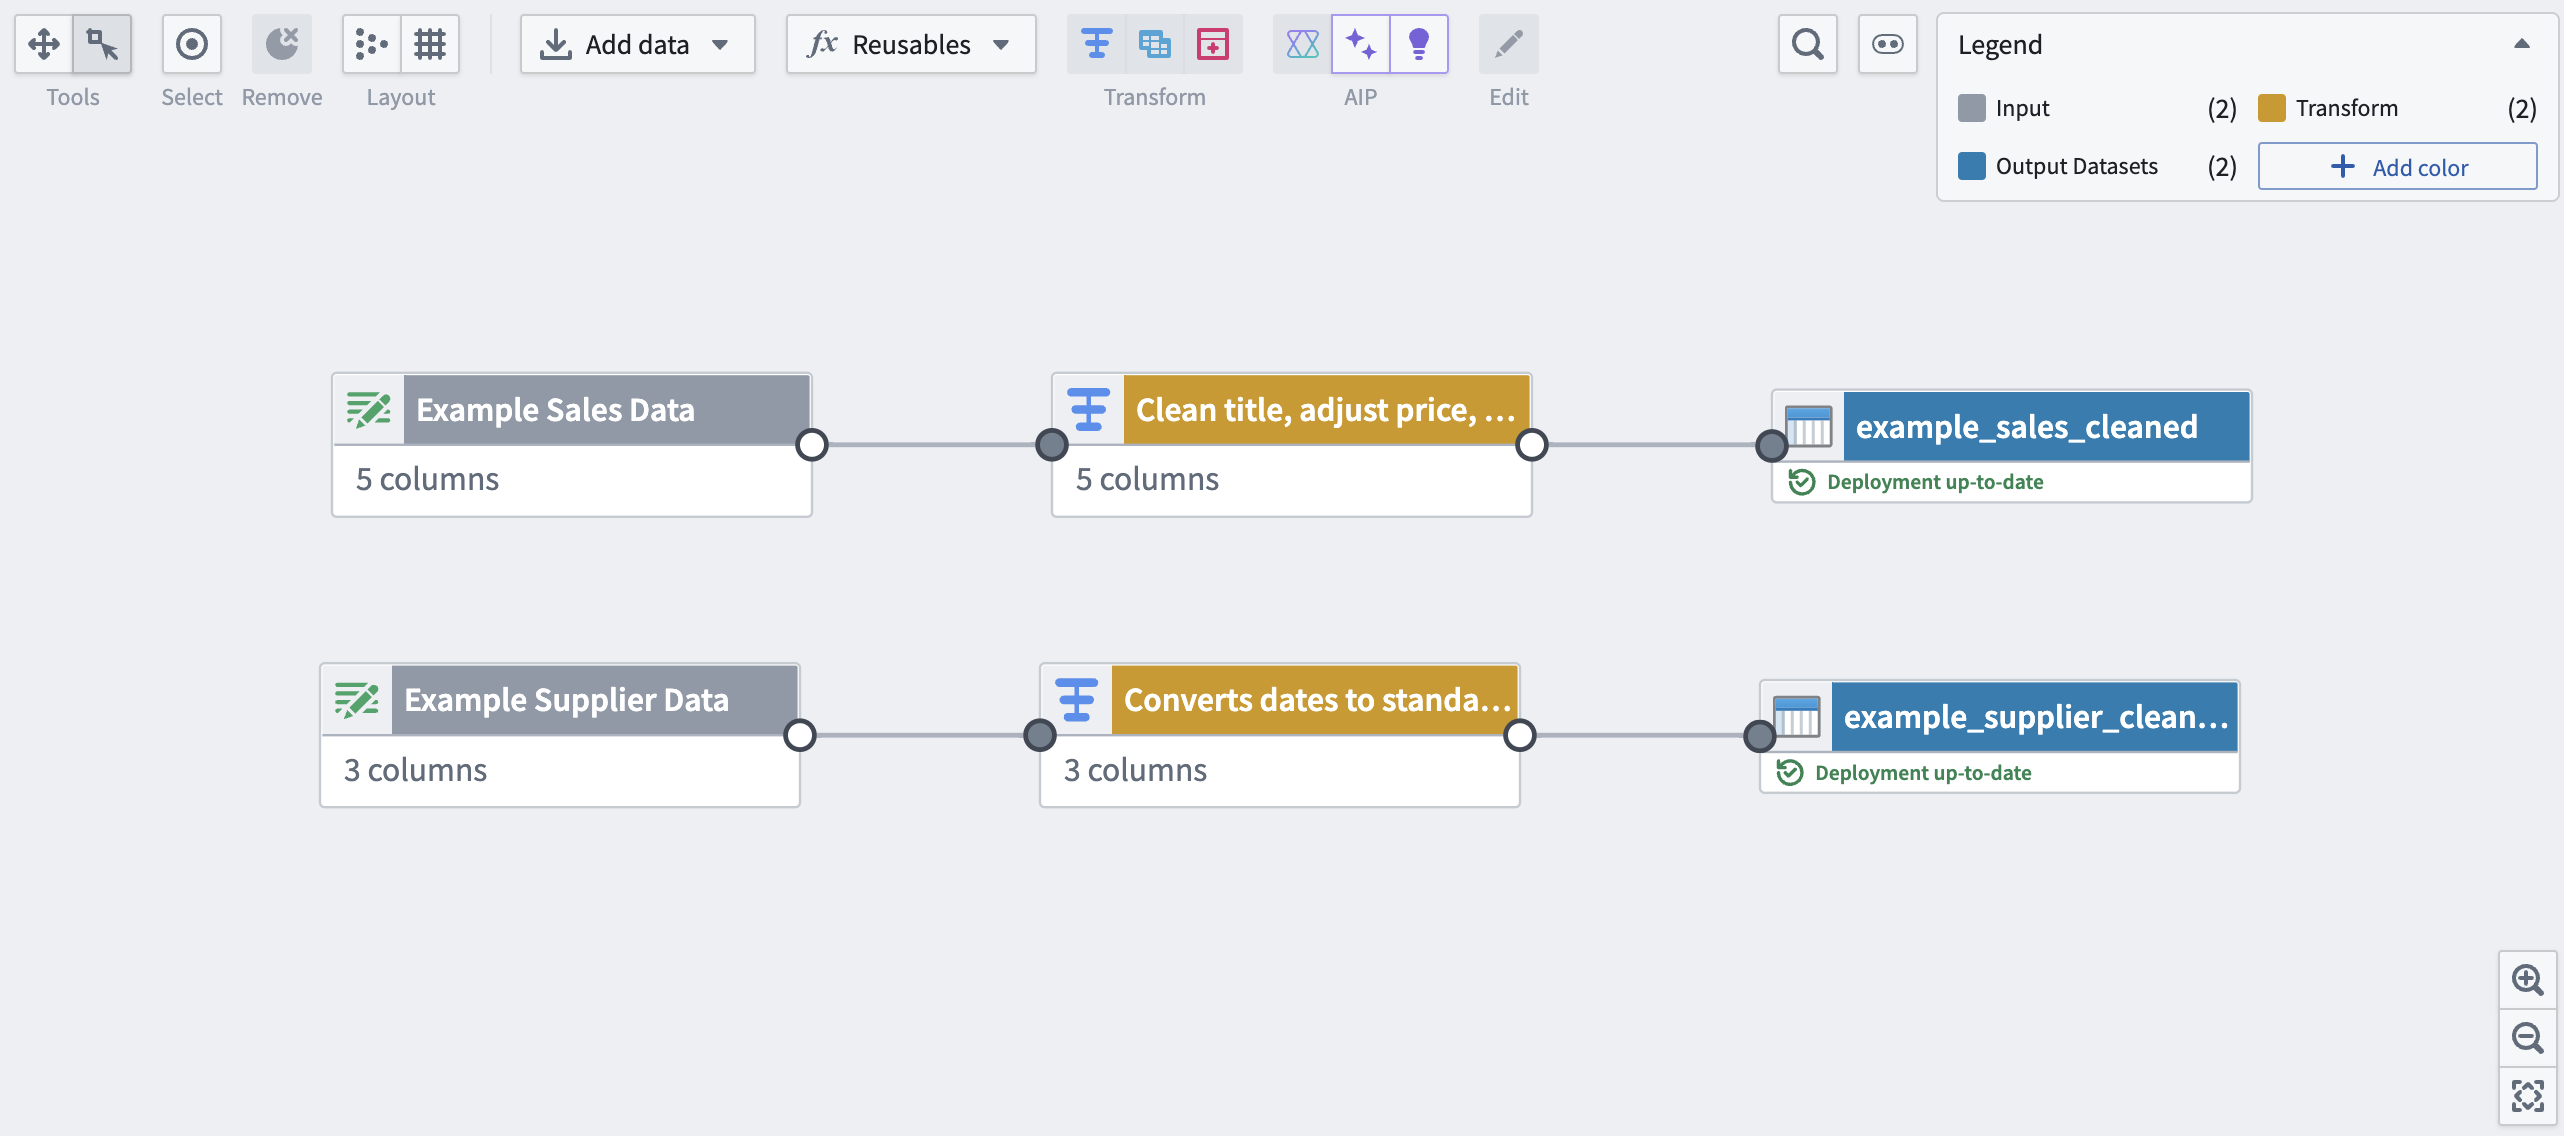Toggle the AIP sparkle generate button
Viewport: 2564px width, 1136px height.
click(x=1360, y=44)
